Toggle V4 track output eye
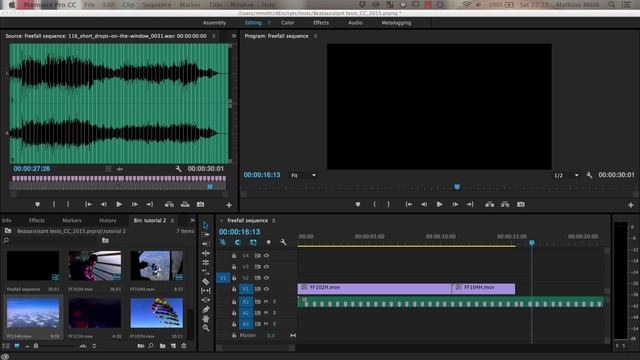The width and height of the screenshot is (640, 360). pyautogui.click(x=266, y=256)
